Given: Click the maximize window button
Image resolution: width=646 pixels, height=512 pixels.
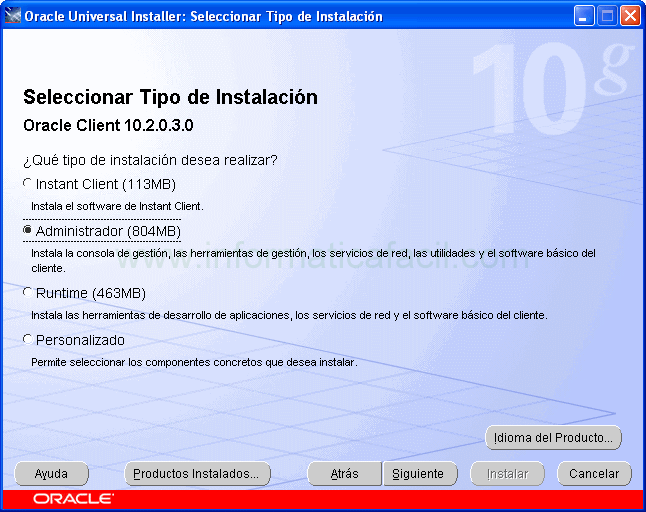Looking at the screenshot, I should (607, 16).
